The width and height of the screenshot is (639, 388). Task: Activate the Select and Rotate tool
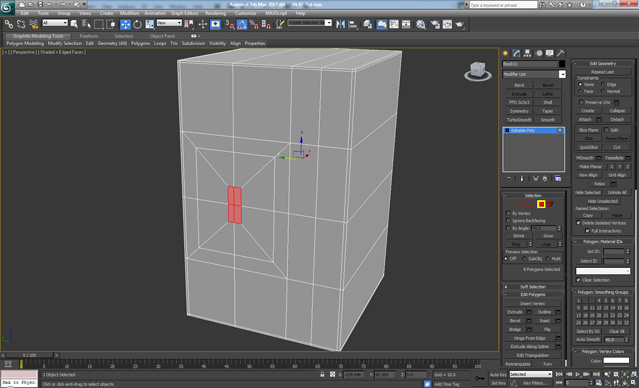tap(137, 24)
